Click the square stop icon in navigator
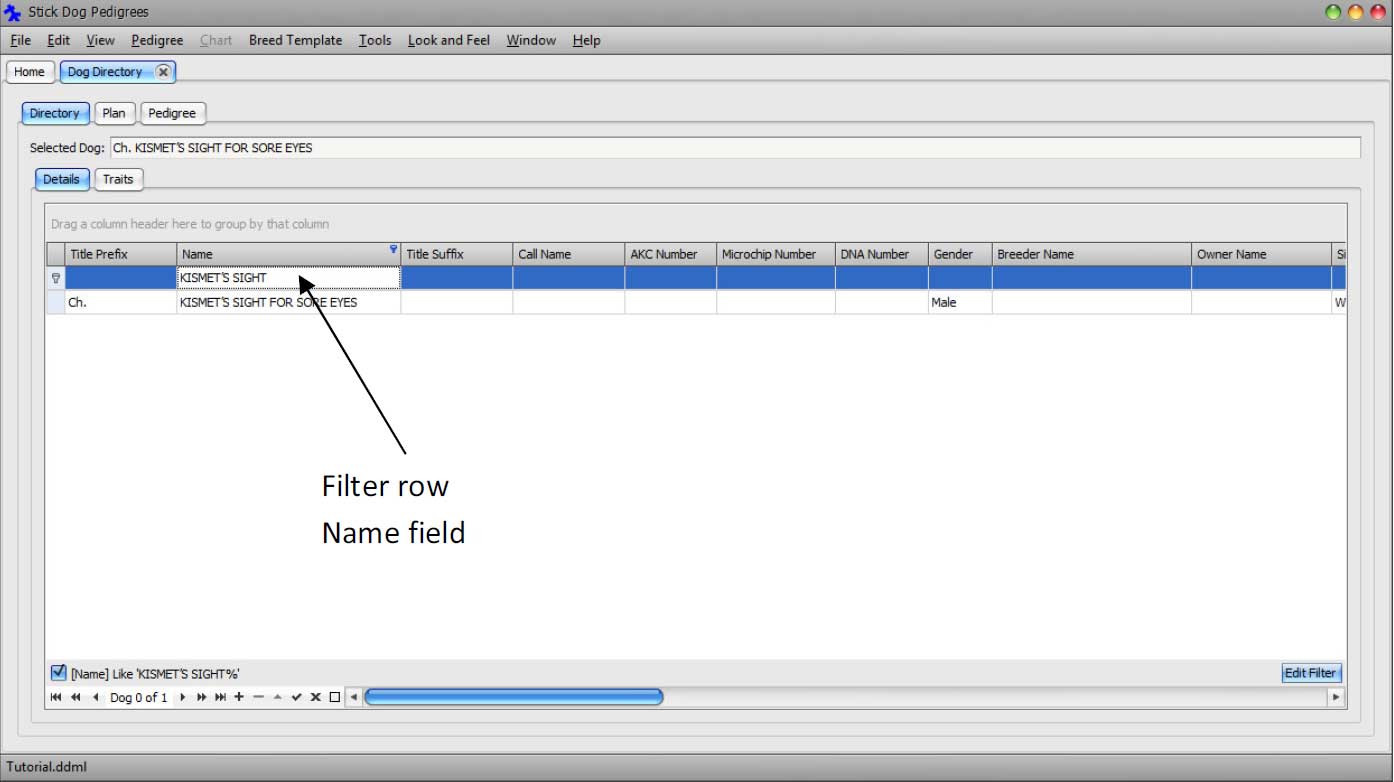The width and height of the screenshot is (1394, 782). click(x=335, y=697)
